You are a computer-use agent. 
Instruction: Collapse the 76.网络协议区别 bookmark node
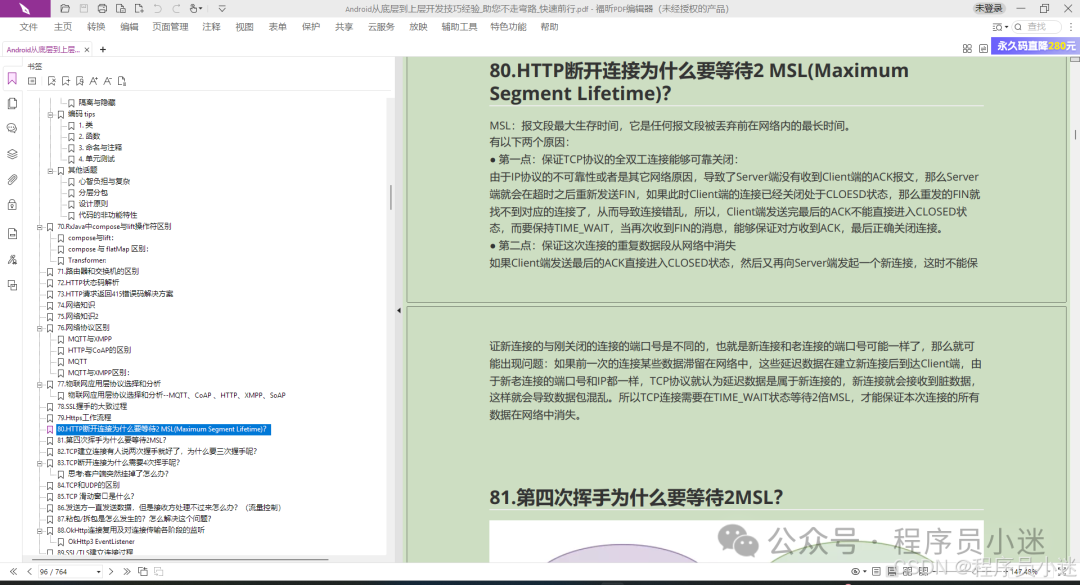click(x=40, y=328)
